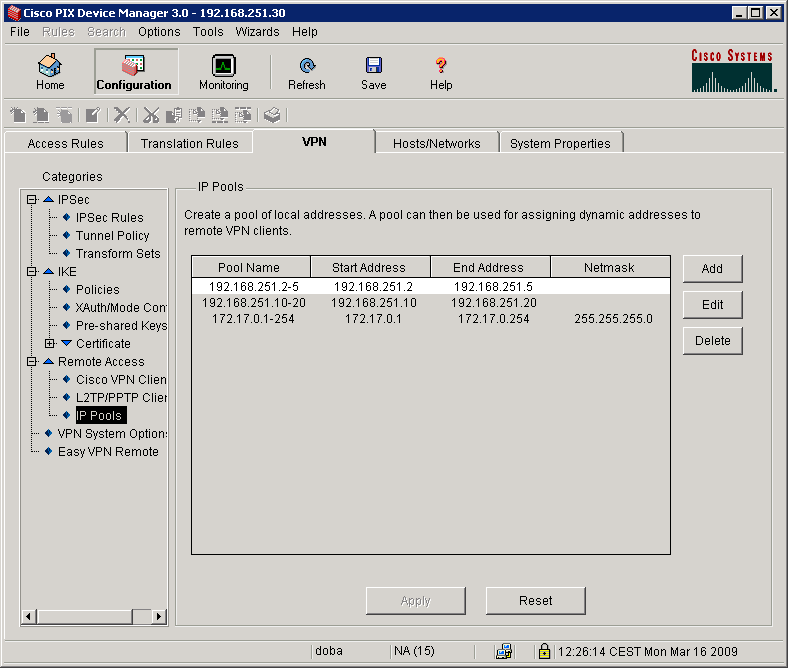Click the padlock icon in status bar

pos(544,651)
